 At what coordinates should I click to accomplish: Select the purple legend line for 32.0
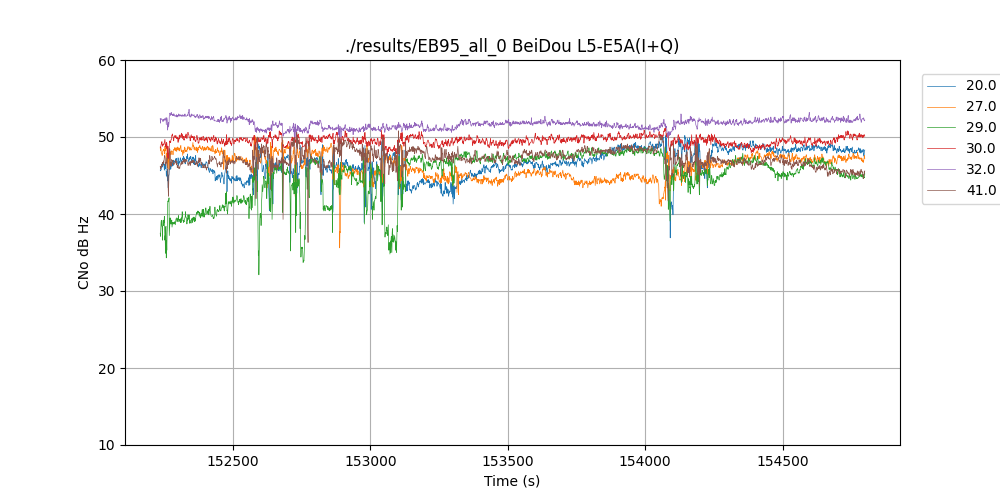point(941,170)
